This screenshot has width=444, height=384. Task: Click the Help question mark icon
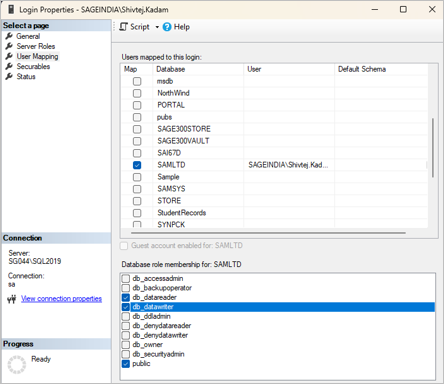pos(167,27)
